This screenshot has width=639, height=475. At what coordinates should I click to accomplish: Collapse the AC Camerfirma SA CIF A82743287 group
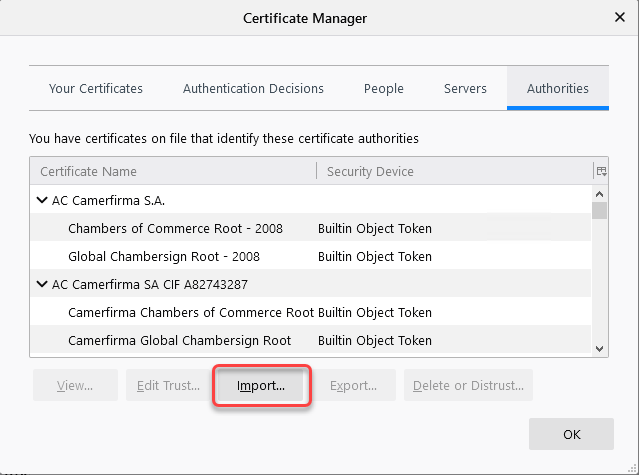(x=42, y=284)
